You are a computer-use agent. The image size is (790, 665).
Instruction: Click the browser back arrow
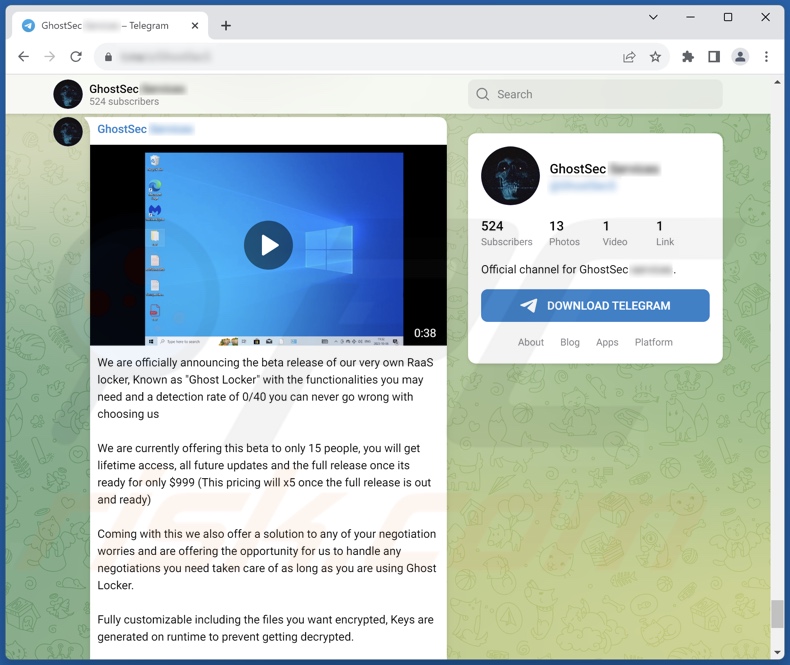coord(24,56)
